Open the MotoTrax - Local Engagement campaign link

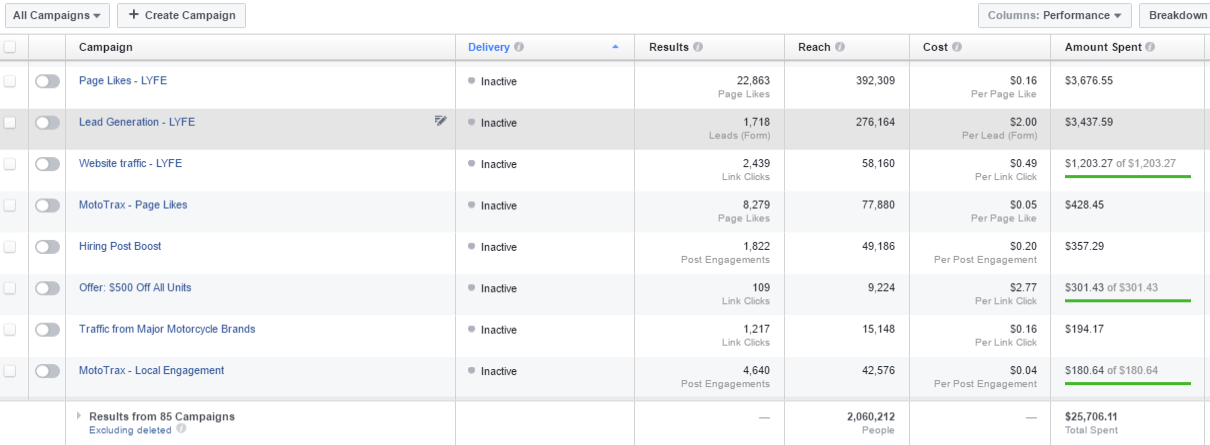(x=151, y=370)
